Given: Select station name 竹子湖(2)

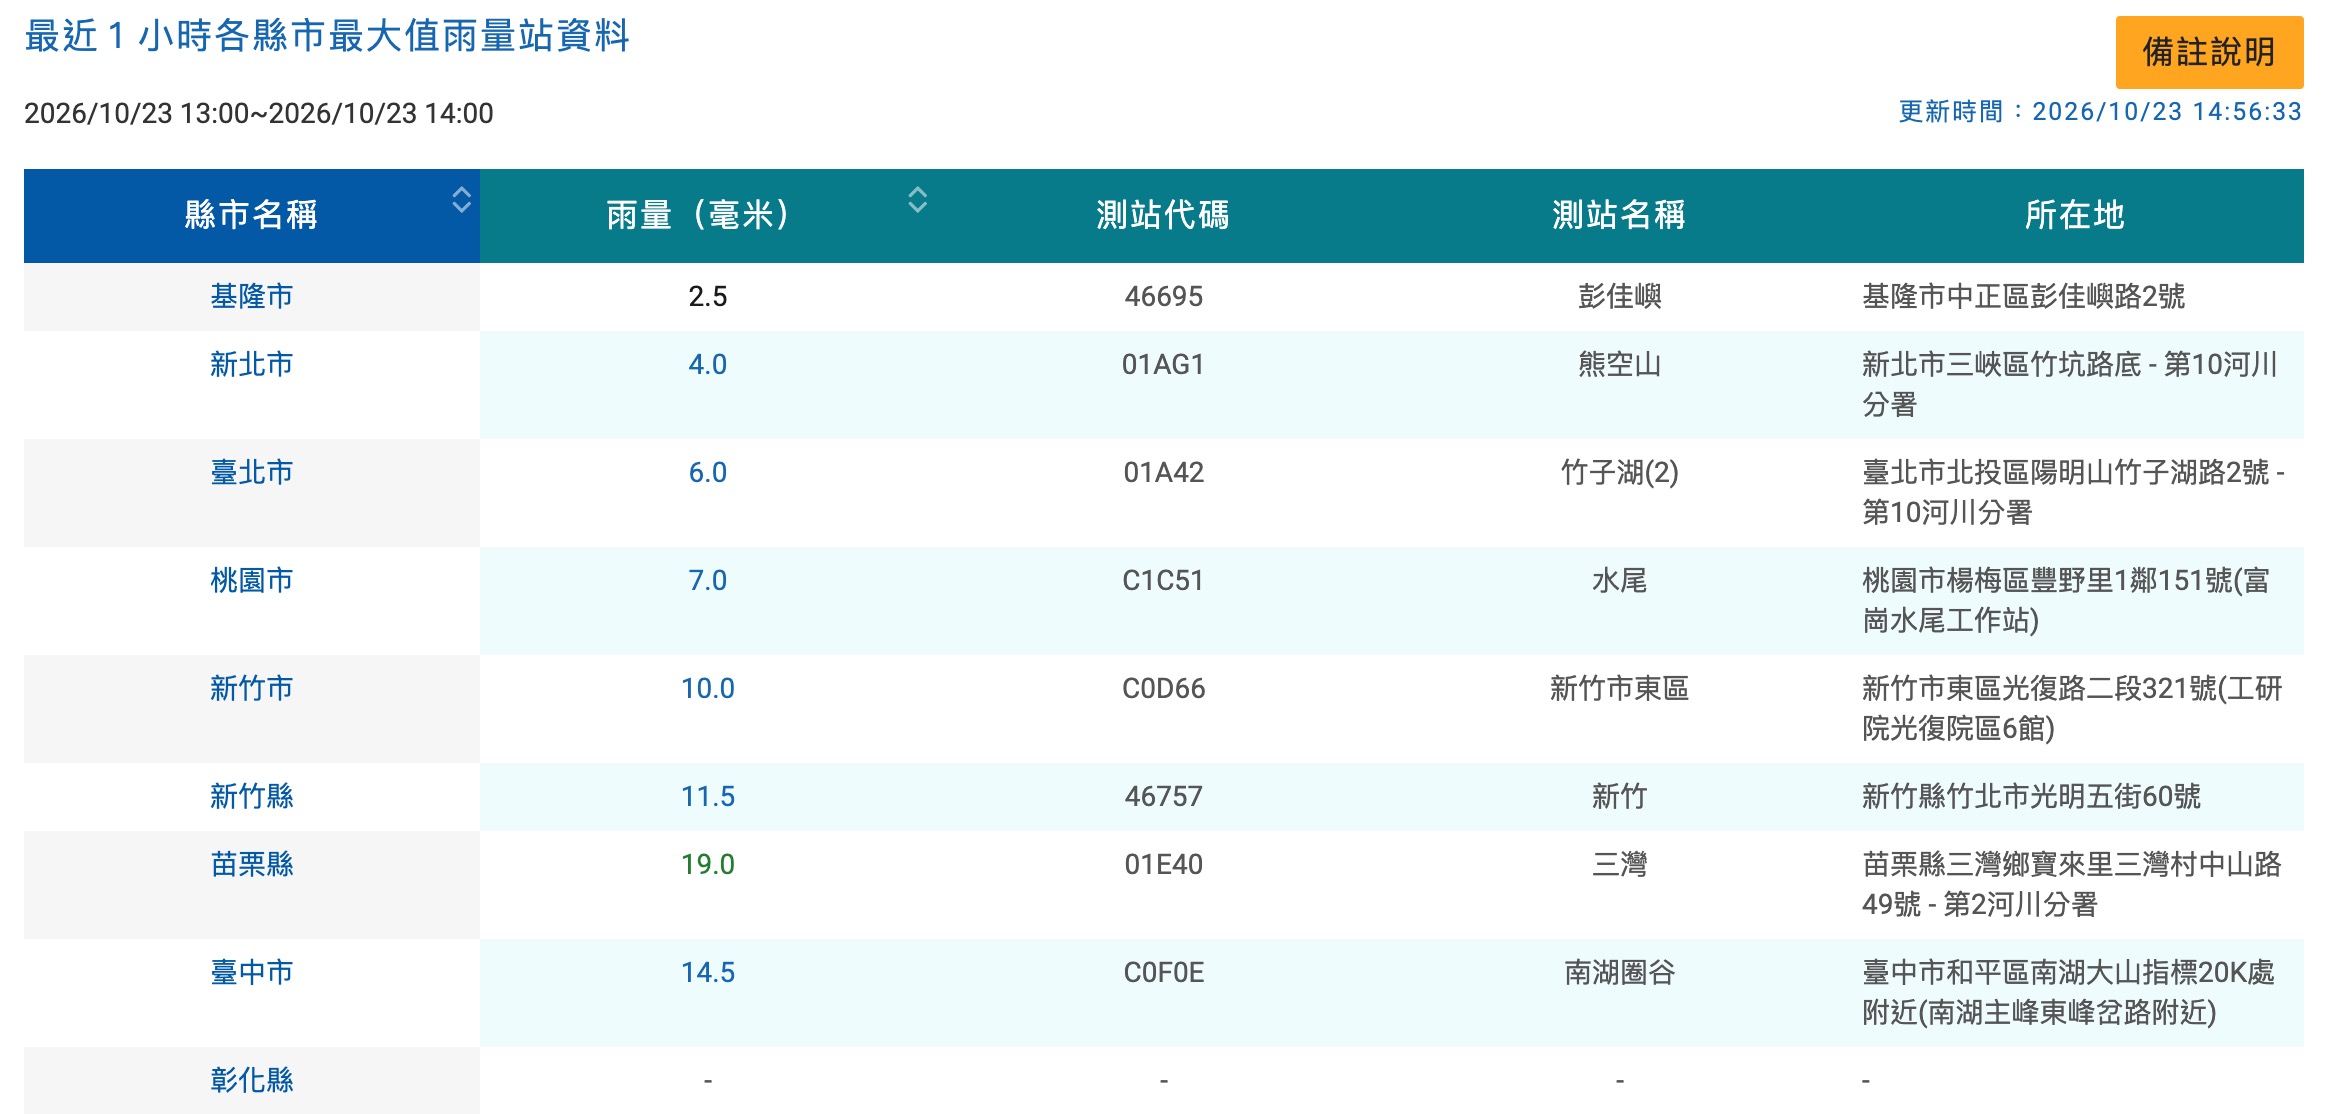Looking at the screenshot, I should (1620, 472).
